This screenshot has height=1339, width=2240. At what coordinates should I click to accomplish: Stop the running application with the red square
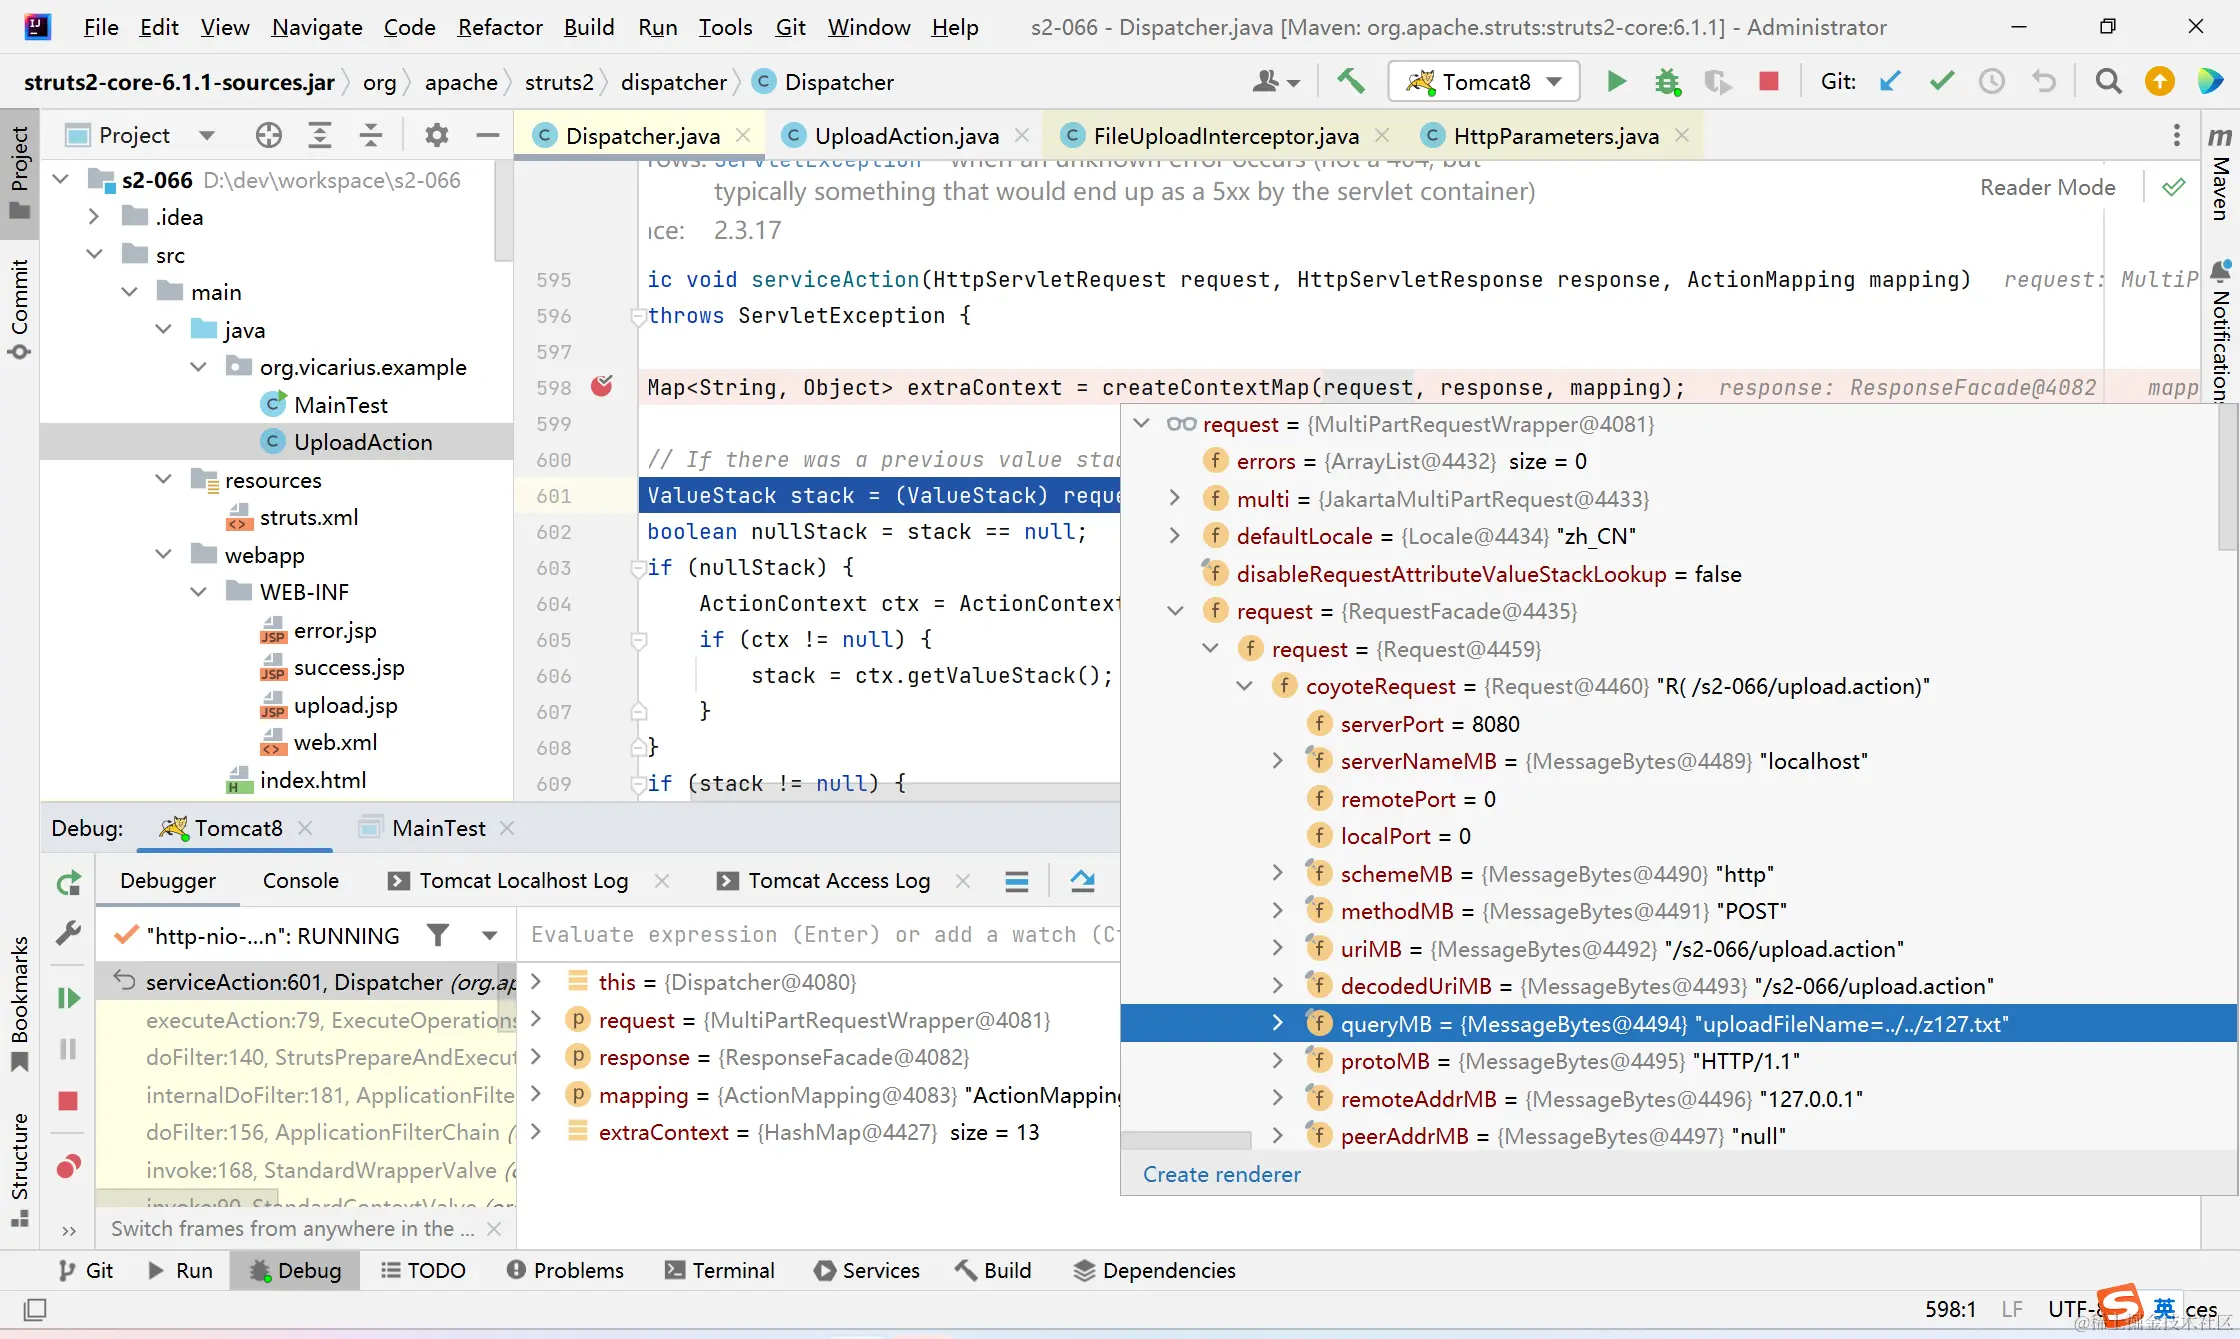click(x=1768, y=82)
